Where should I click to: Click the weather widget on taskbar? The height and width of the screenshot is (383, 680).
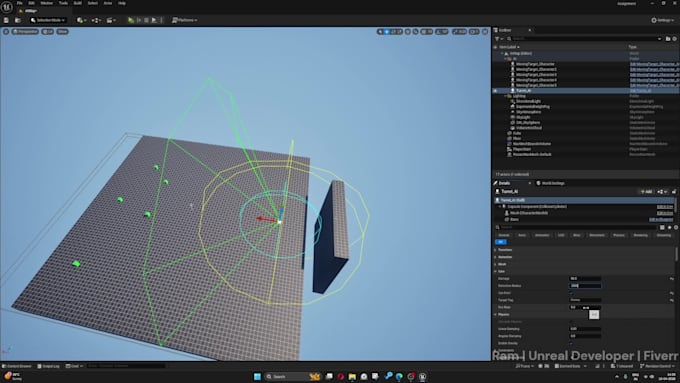point(13,376)
